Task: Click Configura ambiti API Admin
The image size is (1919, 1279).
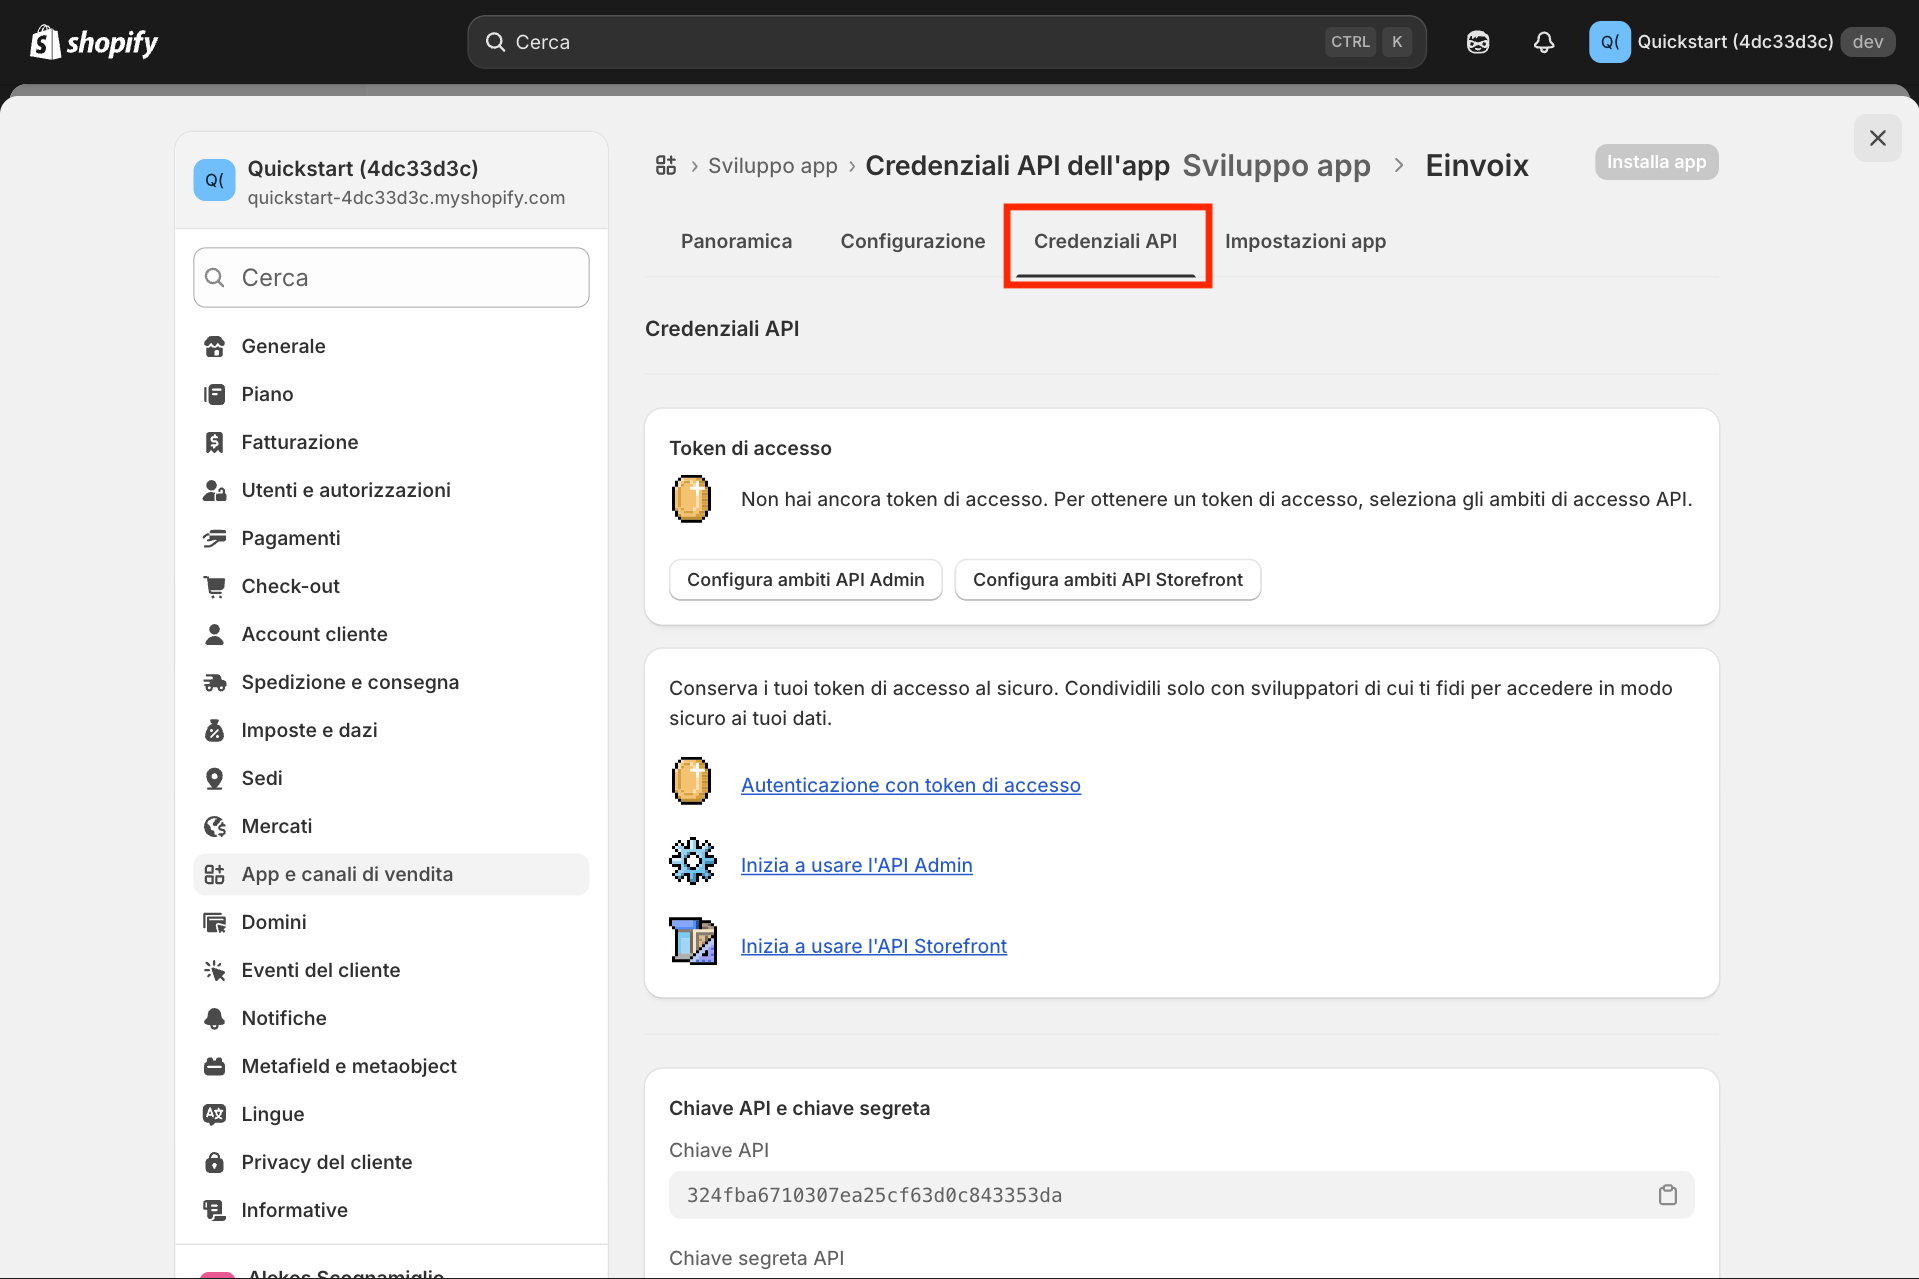Action: coord(805,579)
